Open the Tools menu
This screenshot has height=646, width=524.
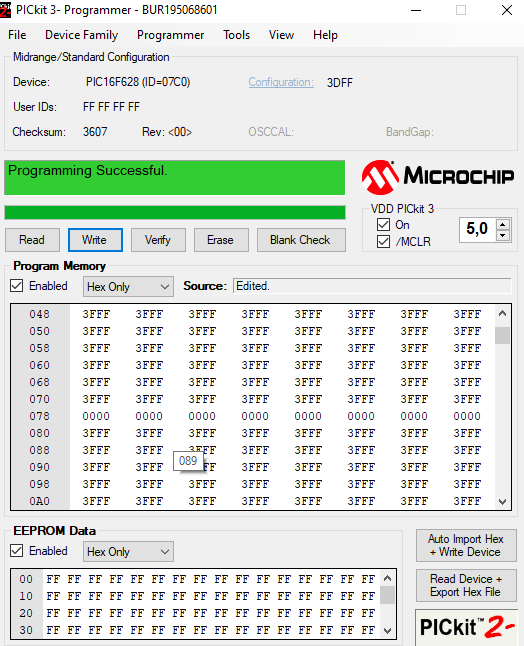click(236, 35)
